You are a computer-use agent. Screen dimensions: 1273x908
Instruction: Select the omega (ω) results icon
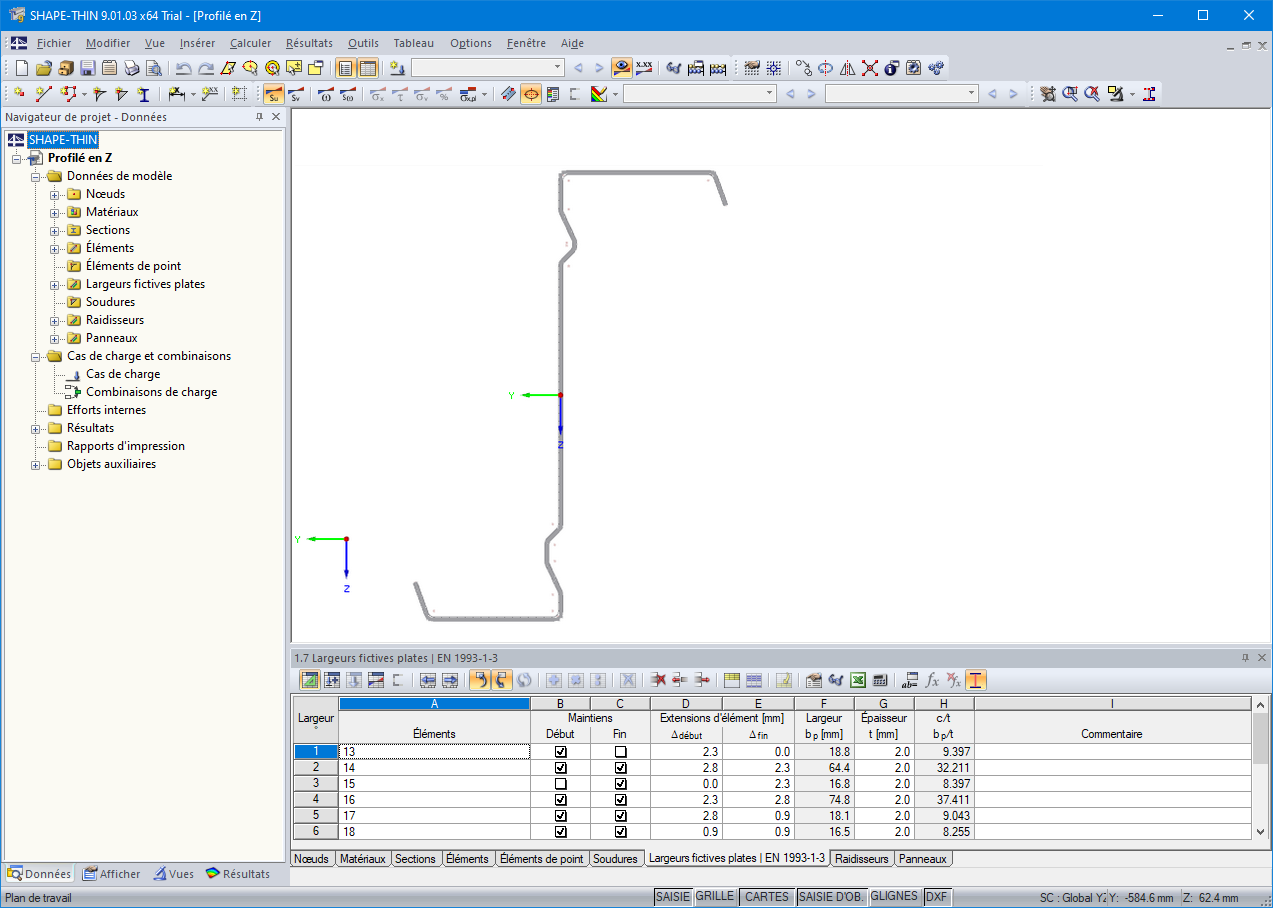325,95
